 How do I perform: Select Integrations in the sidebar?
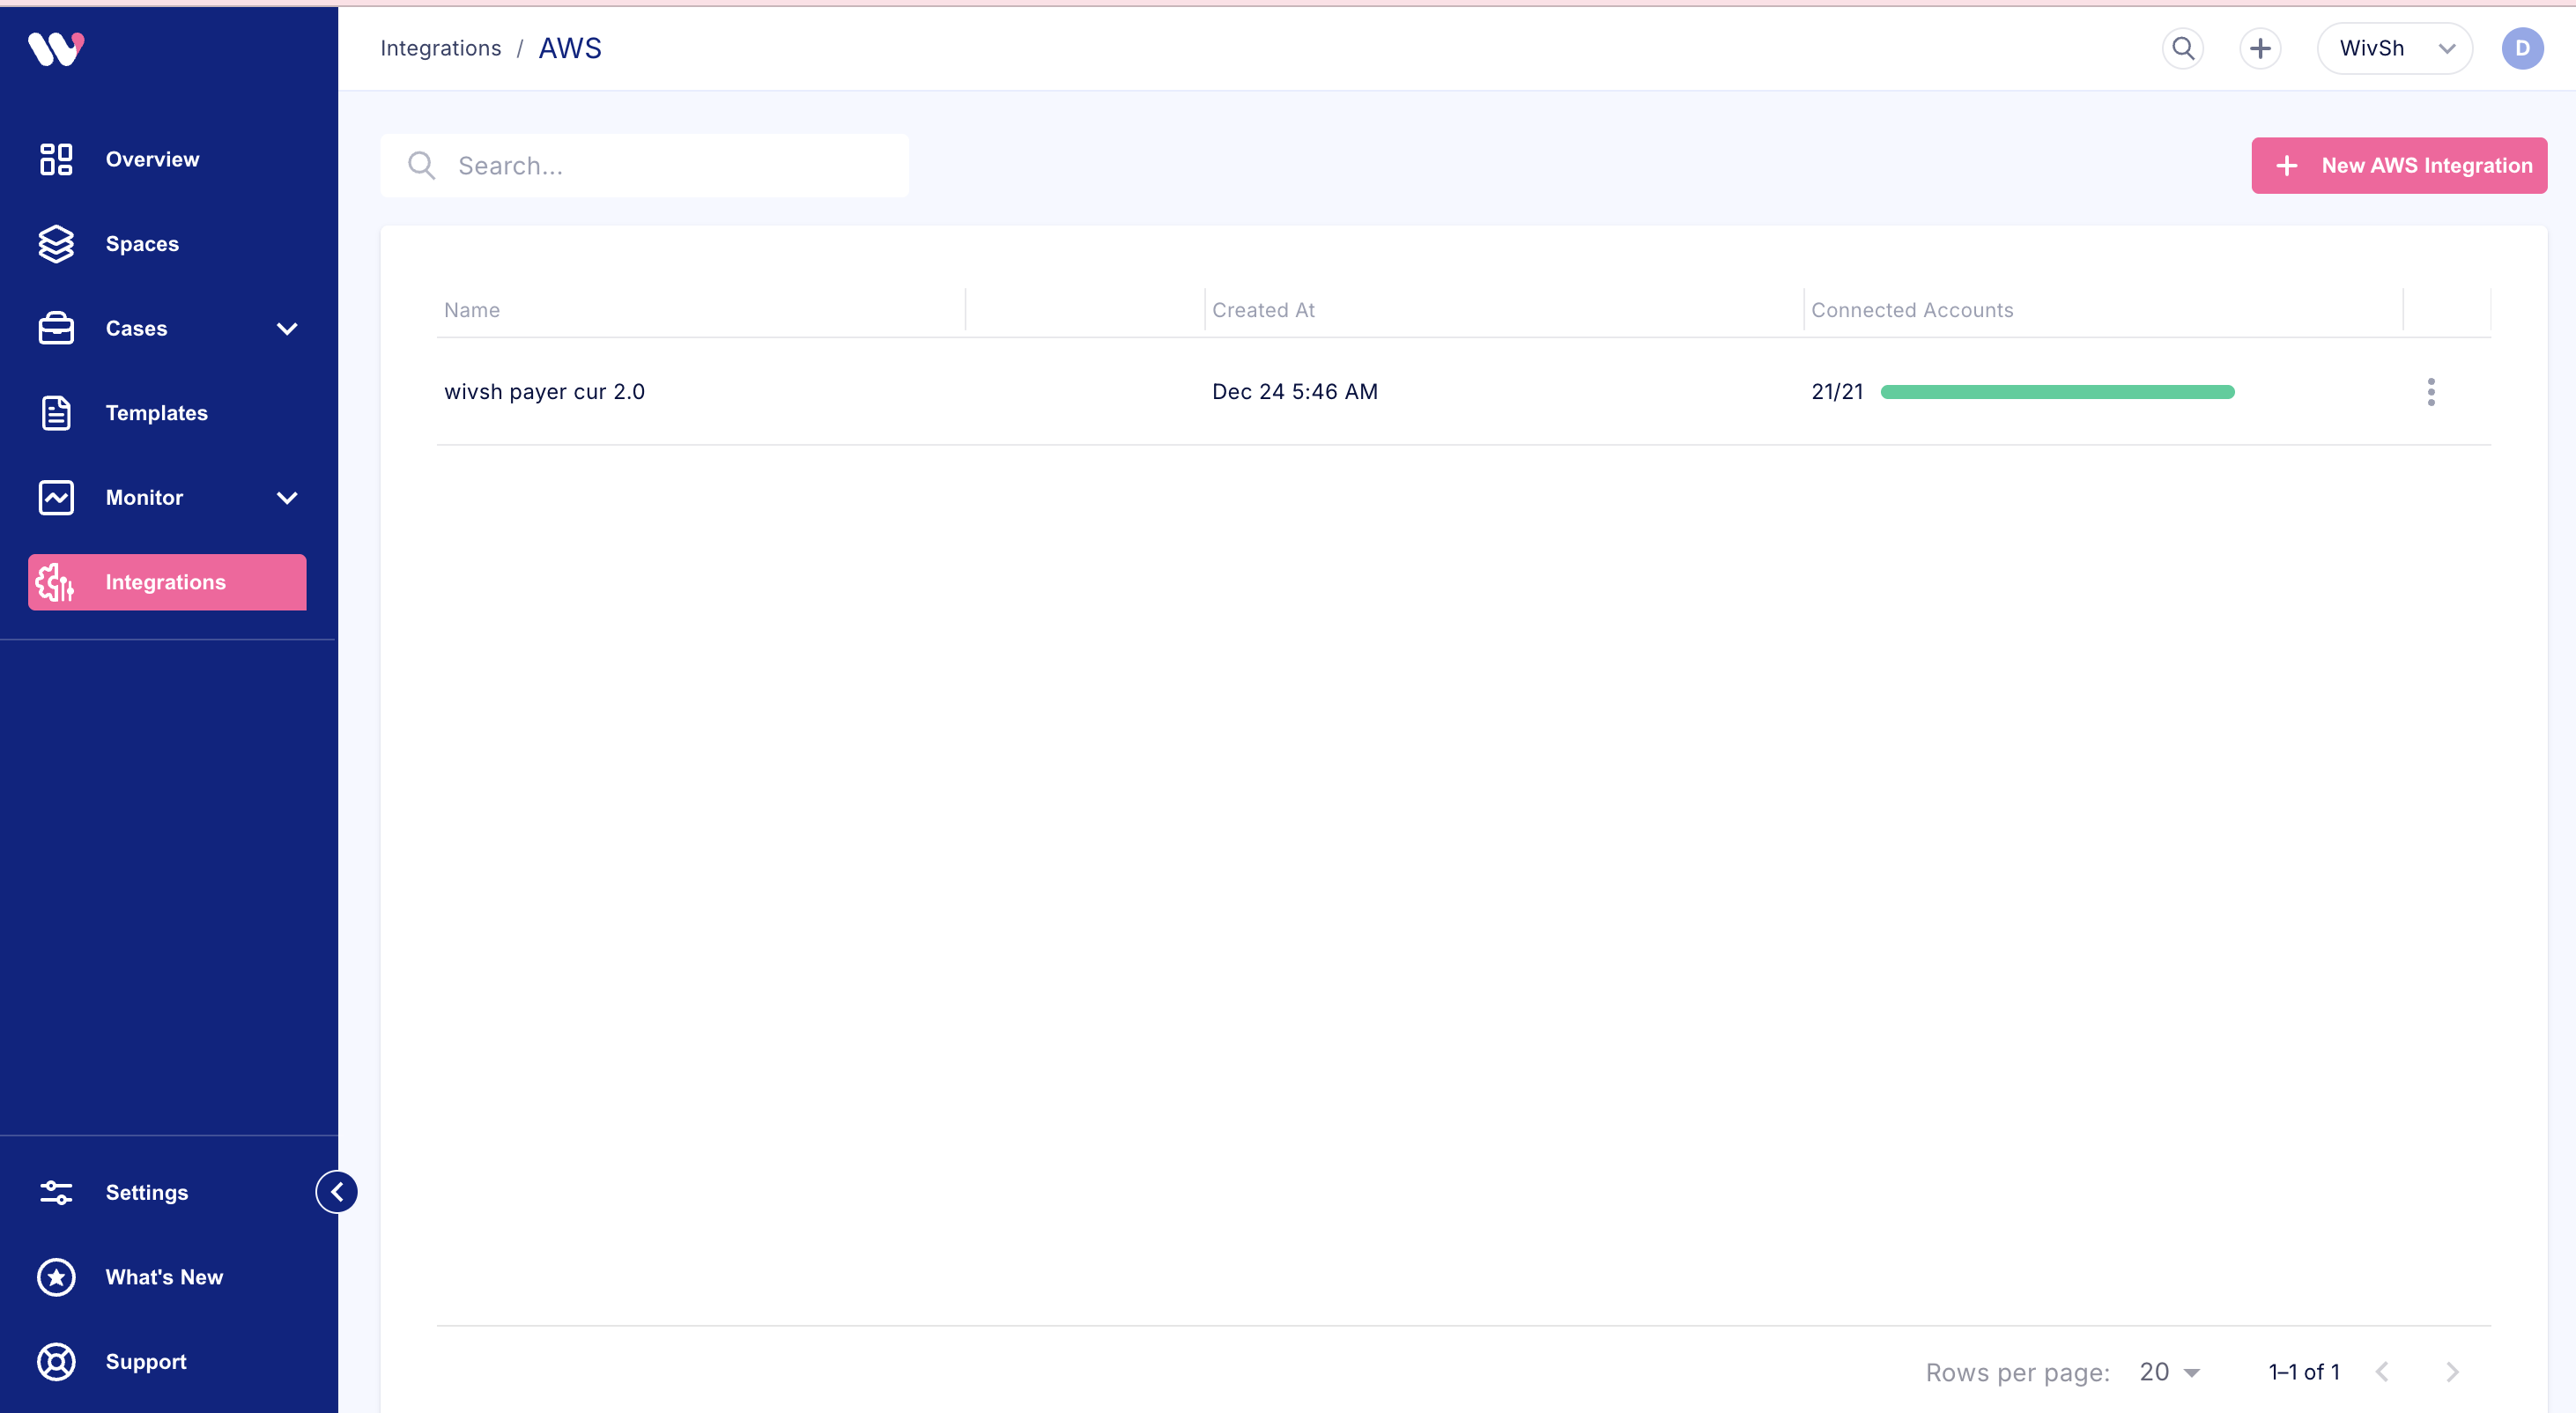tap(166, 582)
